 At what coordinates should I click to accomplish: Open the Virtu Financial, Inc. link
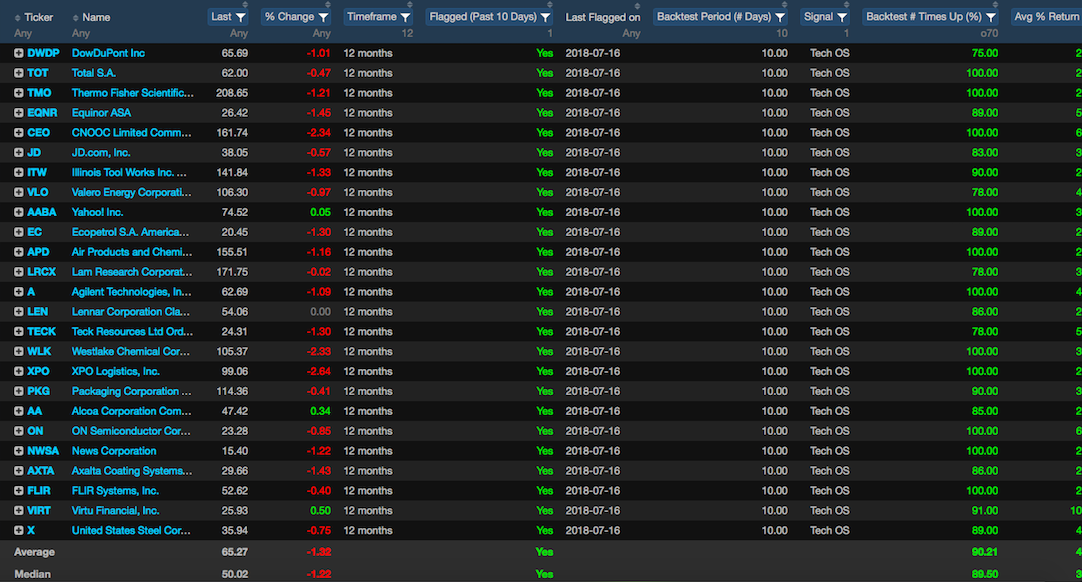click(x=116, y=511)
